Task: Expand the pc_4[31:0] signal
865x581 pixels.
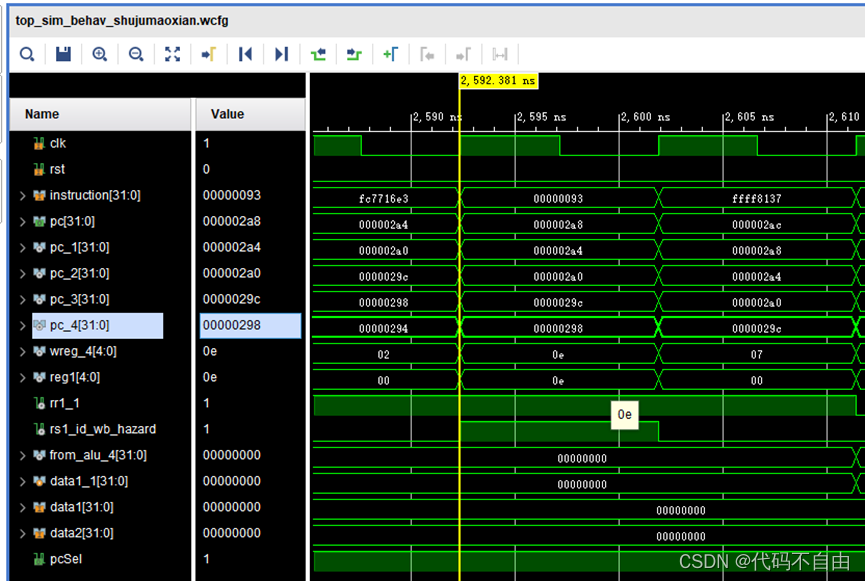Action: [22, 326]
